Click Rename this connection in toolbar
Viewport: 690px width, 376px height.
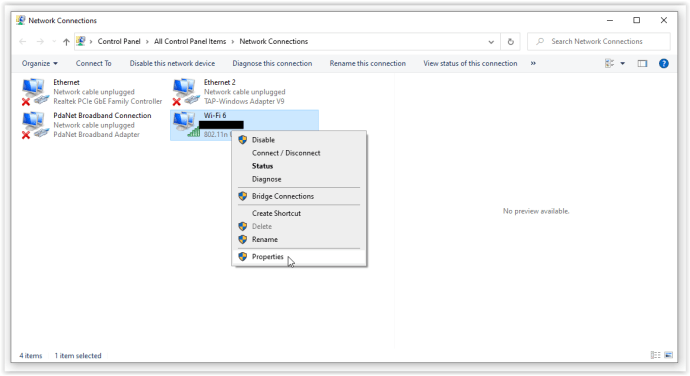pos(367,63)
